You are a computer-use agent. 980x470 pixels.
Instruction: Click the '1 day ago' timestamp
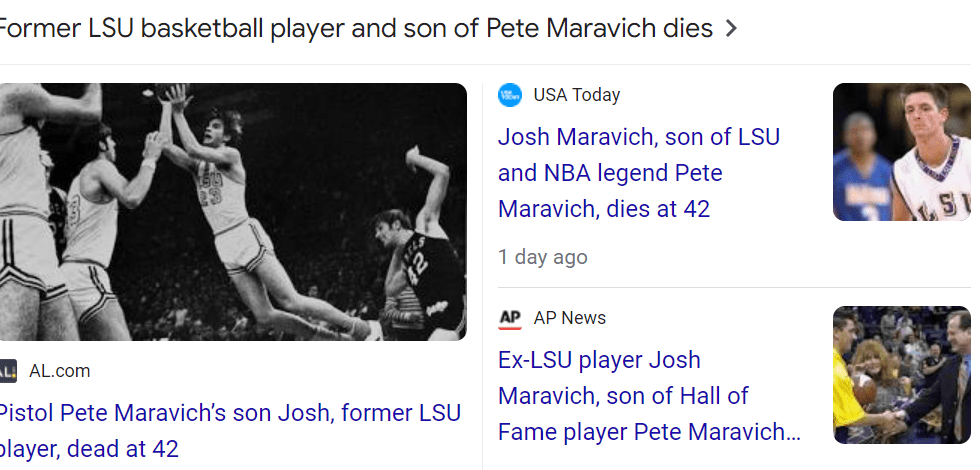[543, 257]
